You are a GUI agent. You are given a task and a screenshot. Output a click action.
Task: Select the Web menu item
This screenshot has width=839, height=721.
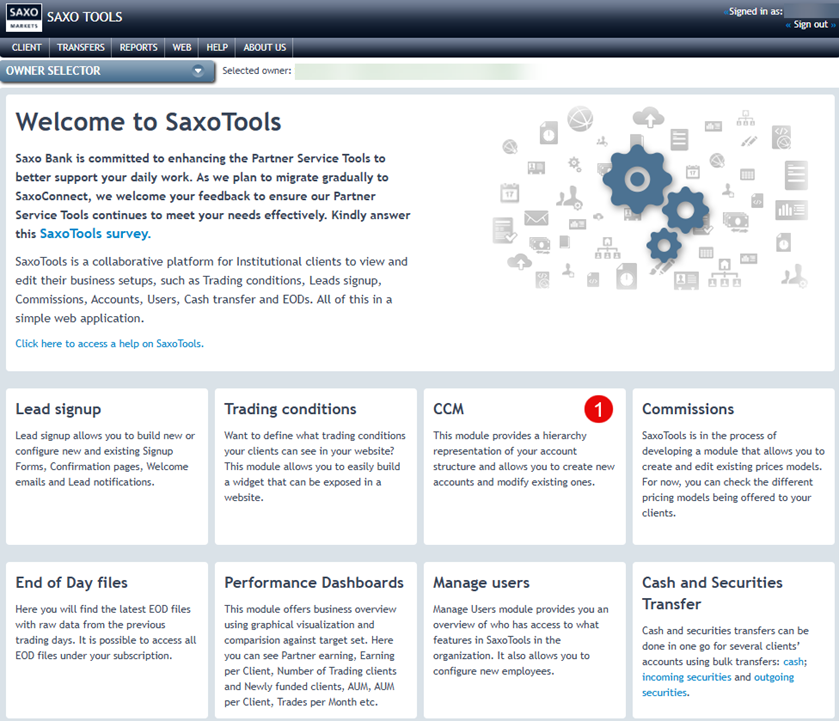181,47
